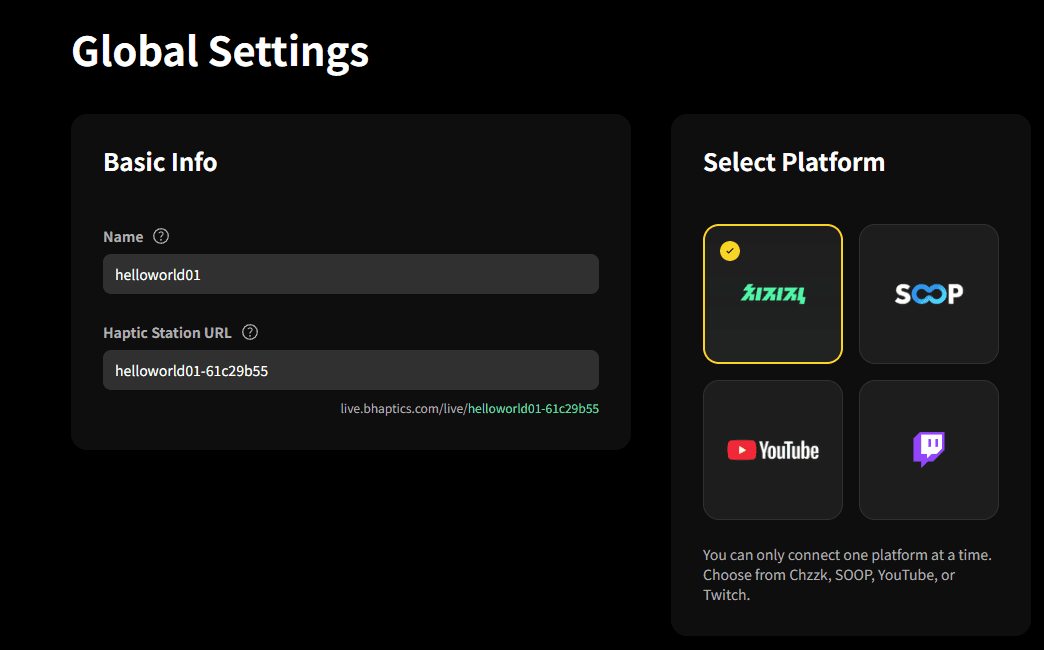1044x650 pixels.
Task: Deselect the currently active Chzzk platform
Action: [772, 293]
